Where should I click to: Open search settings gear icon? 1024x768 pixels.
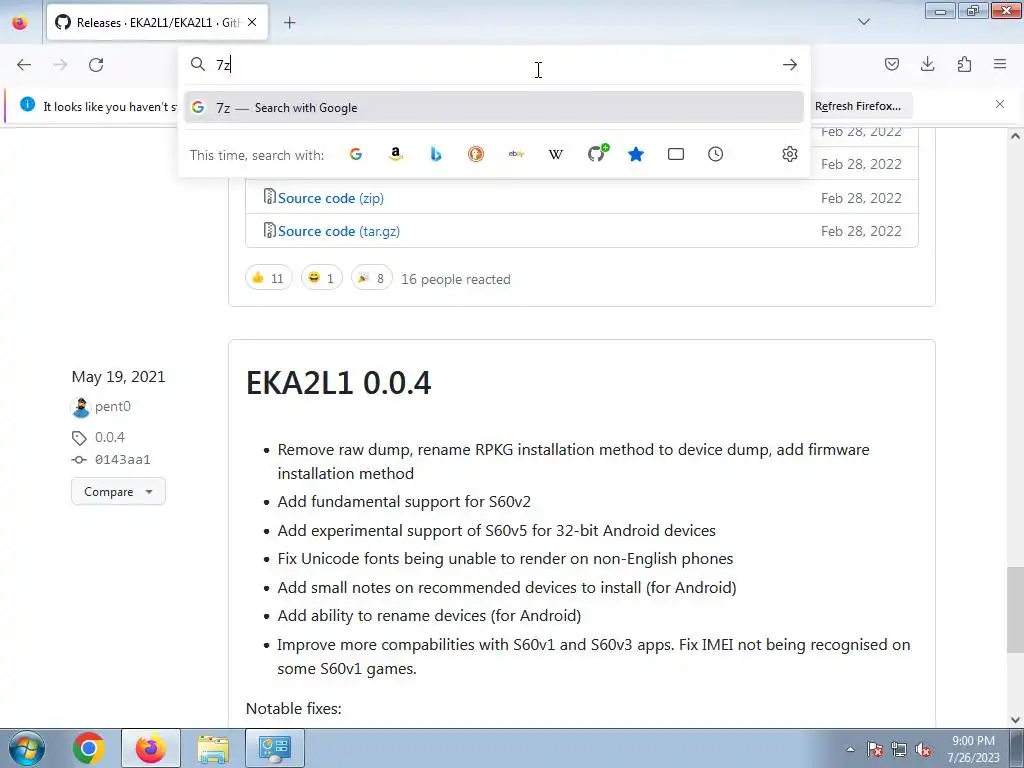(790, 154)
